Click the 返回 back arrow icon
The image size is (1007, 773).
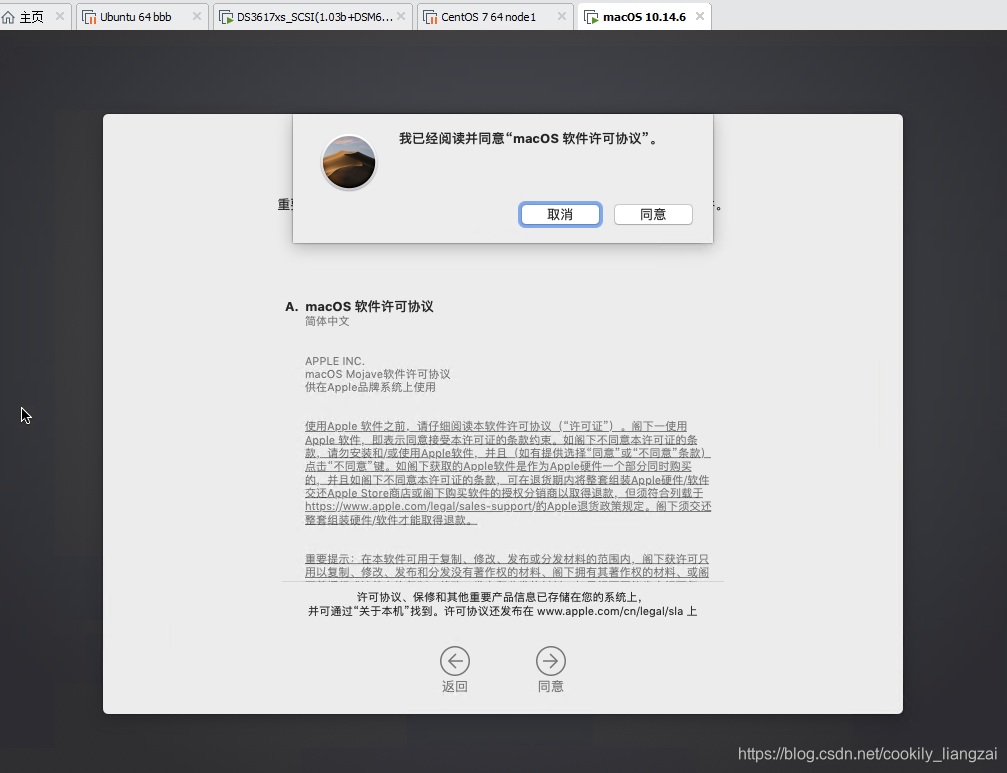coord(455,661)
